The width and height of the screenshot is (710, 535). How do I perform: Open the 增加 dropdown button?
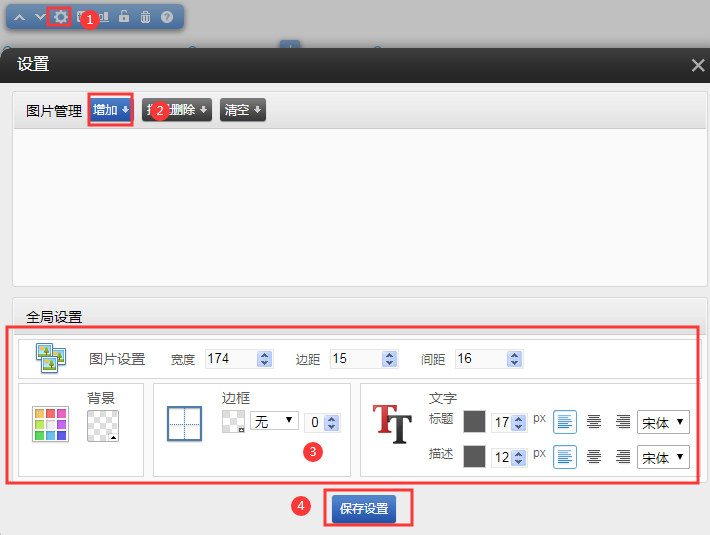click(x=111, y=110)
